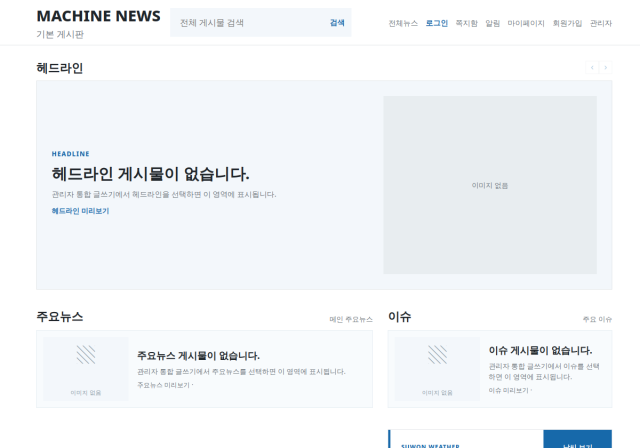
Task: Click the MACHINE NEWS site logo
Action: pyautogui.click(x=98, y=16)
